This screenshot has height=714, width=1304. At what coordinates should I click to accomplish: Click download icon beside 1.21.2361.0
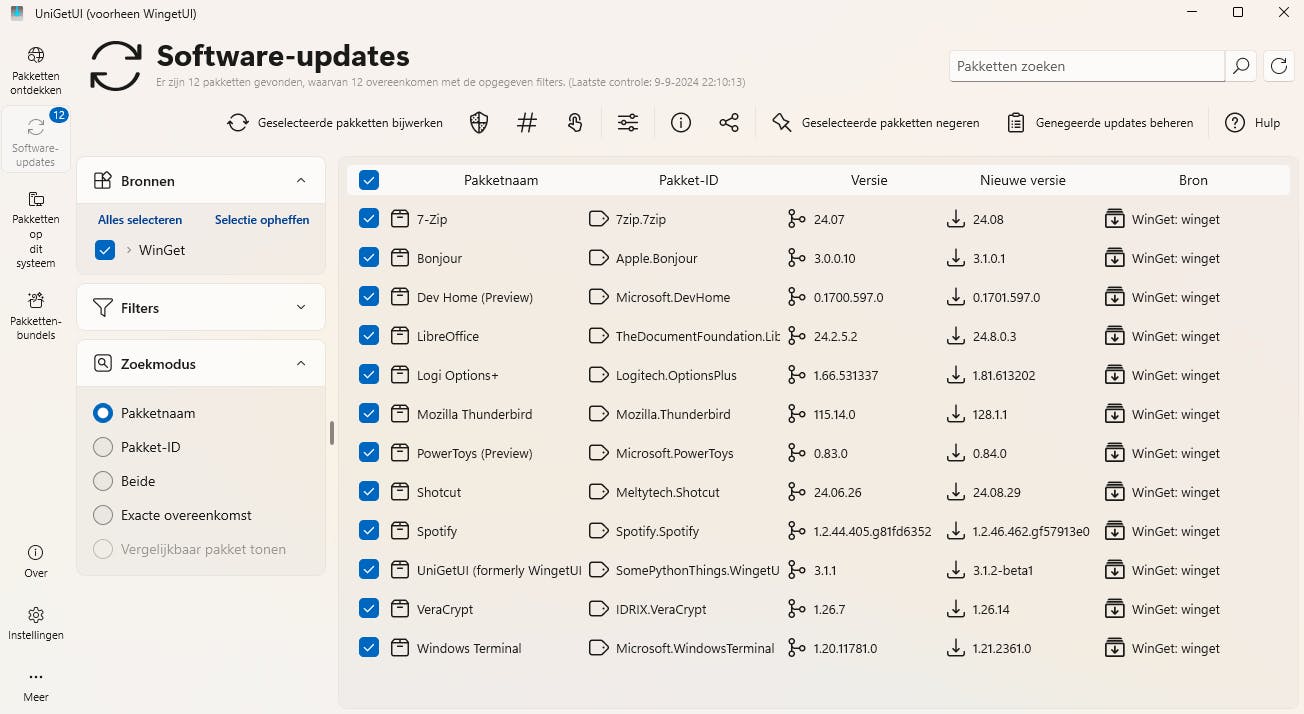point(955,648)
